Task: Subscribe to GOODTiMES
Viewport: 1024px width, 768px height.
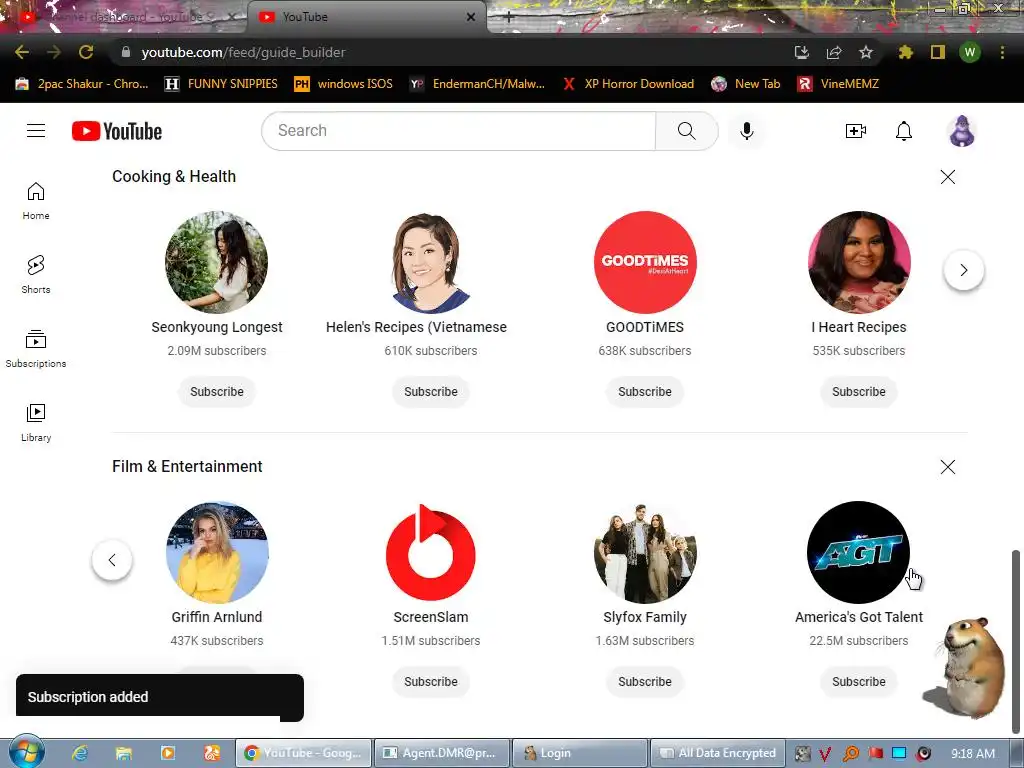Action: tap(645, 392)
